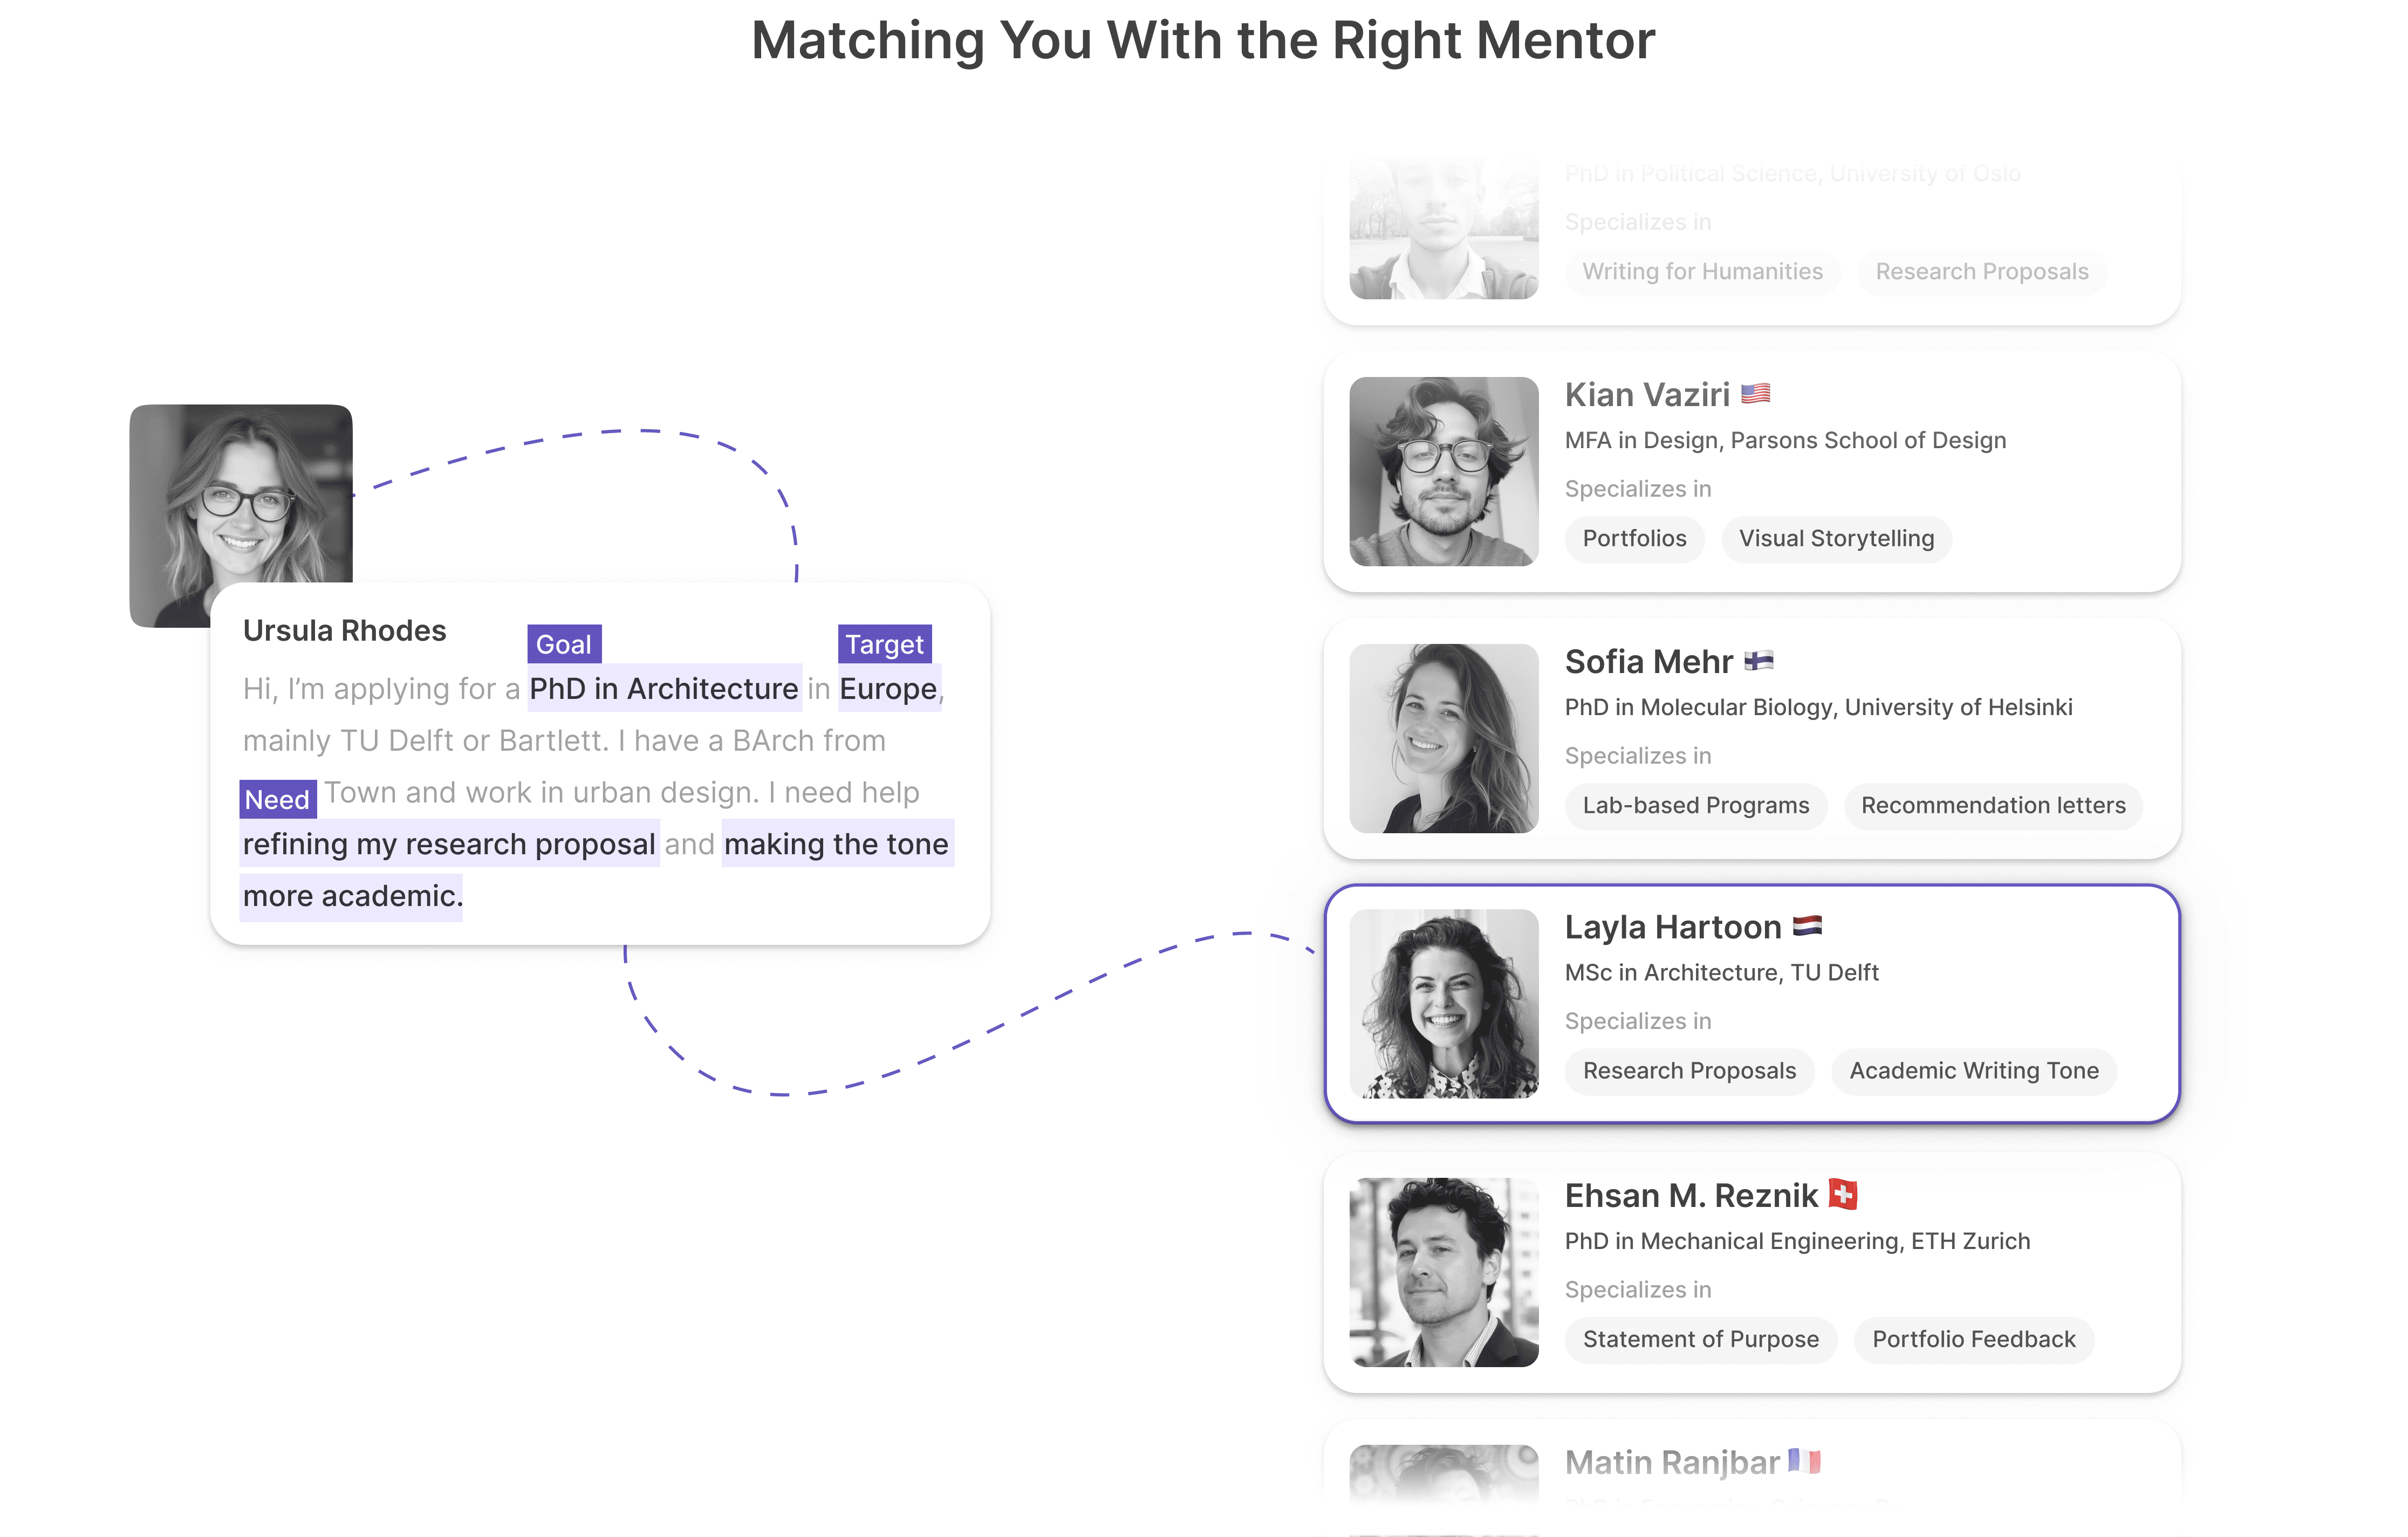2408x1537 pixels.
Task: Select the Goal label tag
Action: [564, 644]
